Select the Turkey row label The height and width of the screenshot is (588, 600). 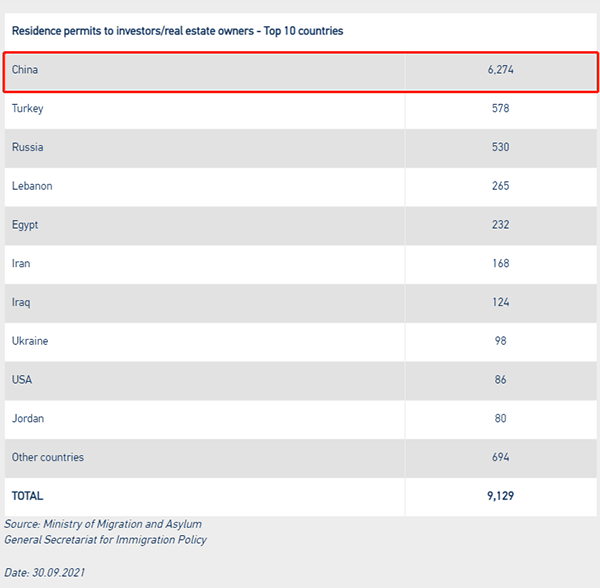click(x=28, y=109)
